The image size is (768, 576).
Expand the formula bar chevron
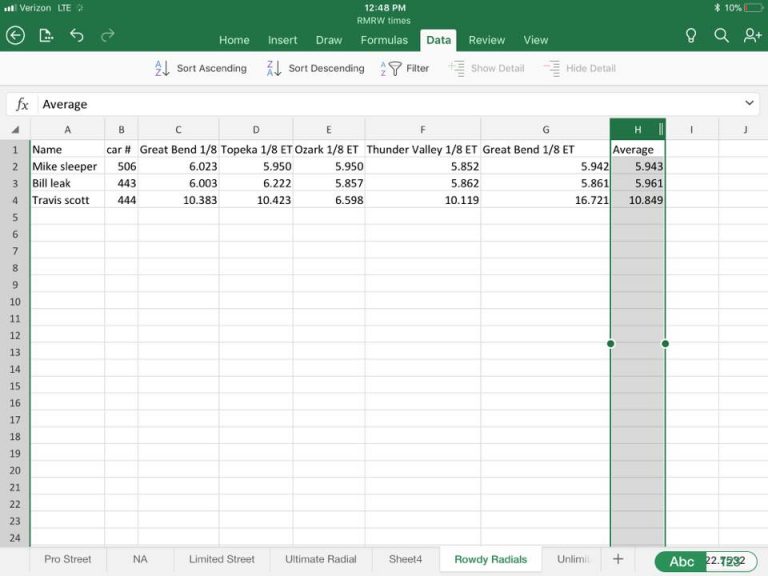coord(750,104)
